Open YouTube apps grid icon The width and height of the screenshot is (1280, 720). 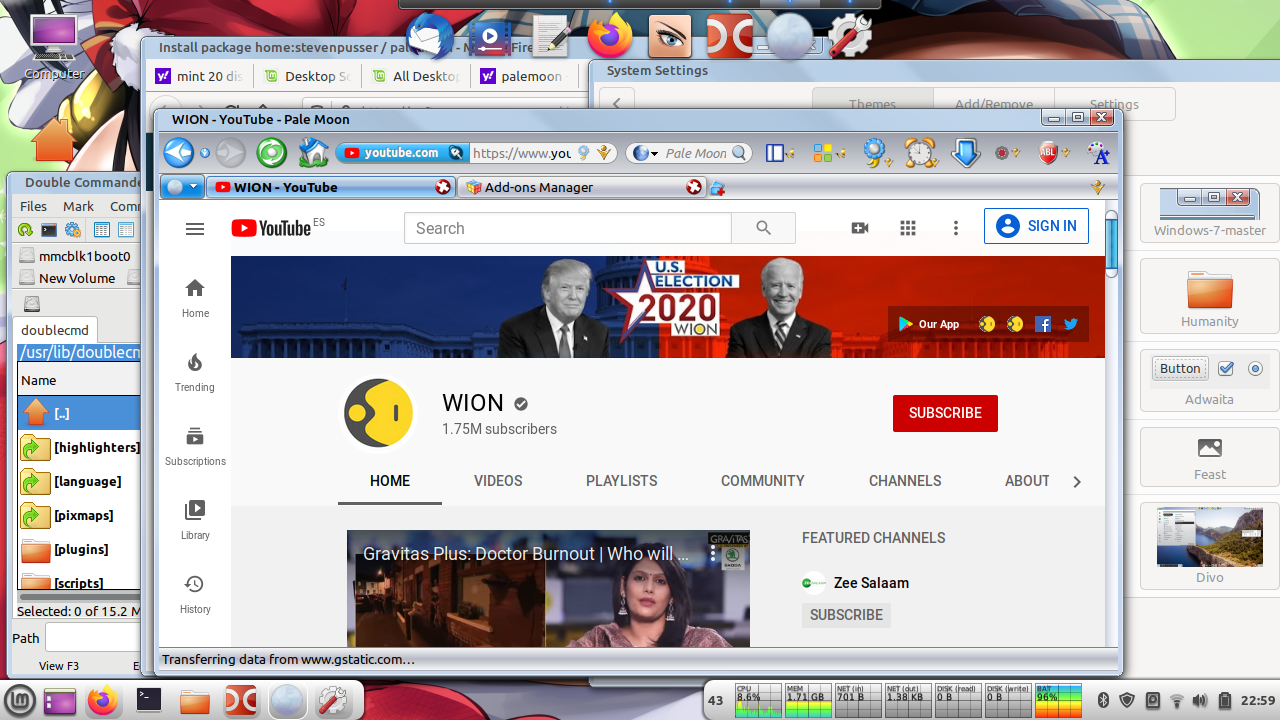click(x=908, y=228)
